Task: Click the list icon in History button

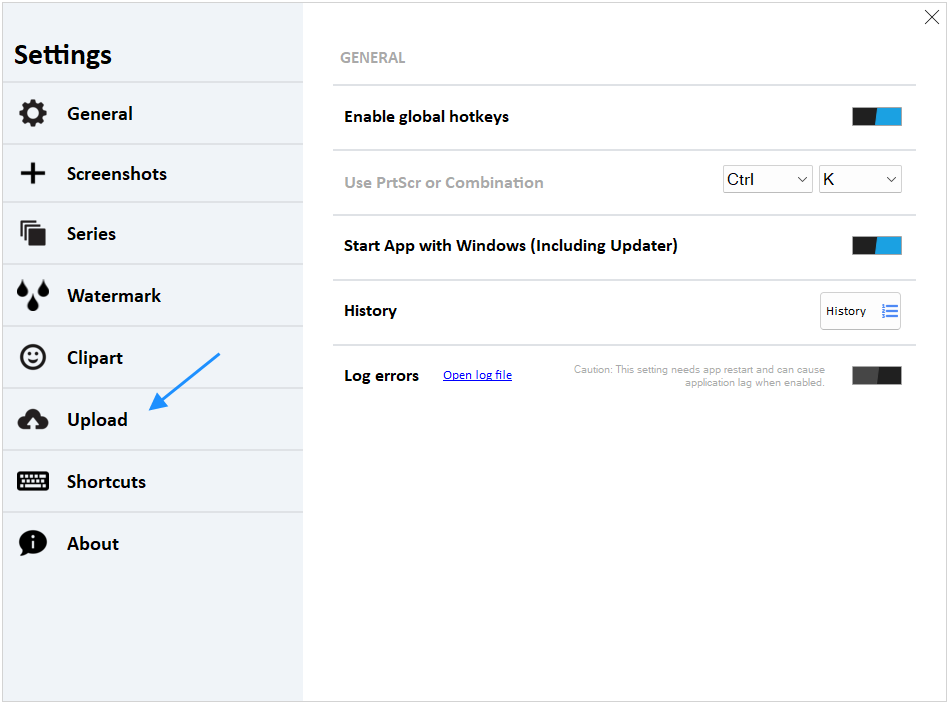Action: (889, 311)
